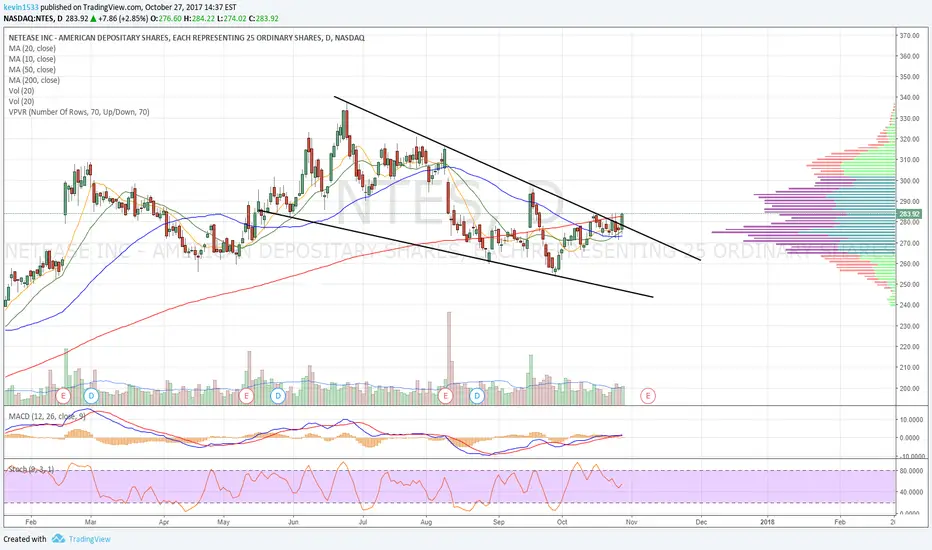Click the Dec label on time axis
The height and width of the screenshot is (550, 932).
[x=701, y=522]
